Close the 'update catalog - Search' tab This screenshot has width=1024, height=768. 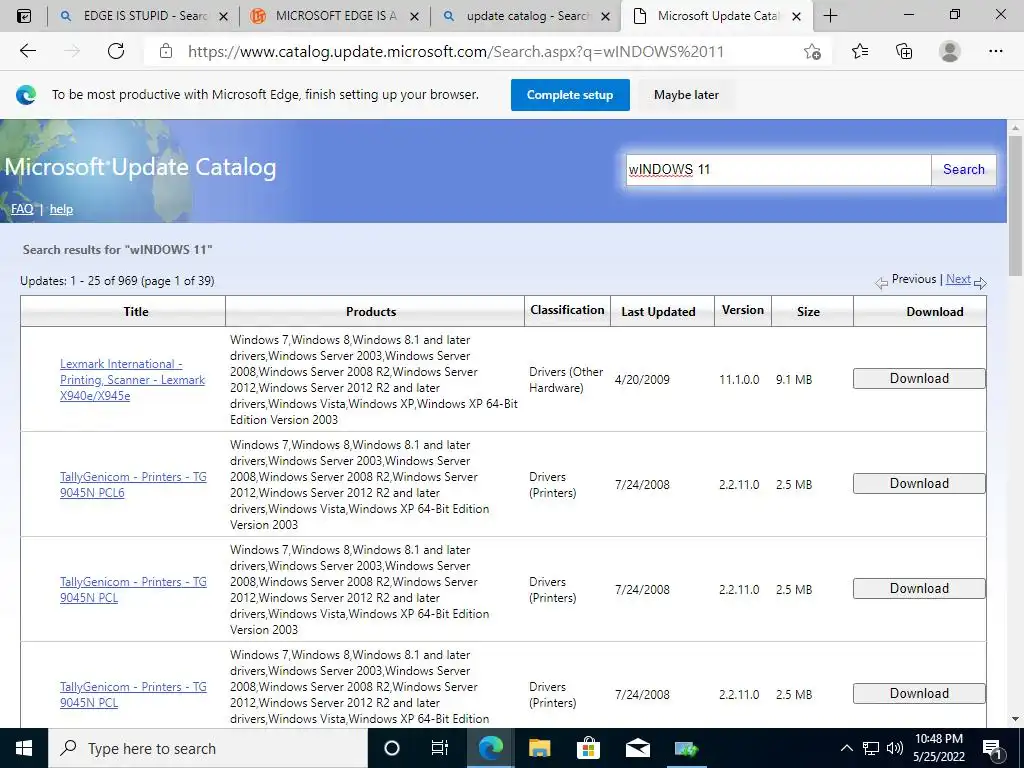pyautogui.click(x=605, y=16)
